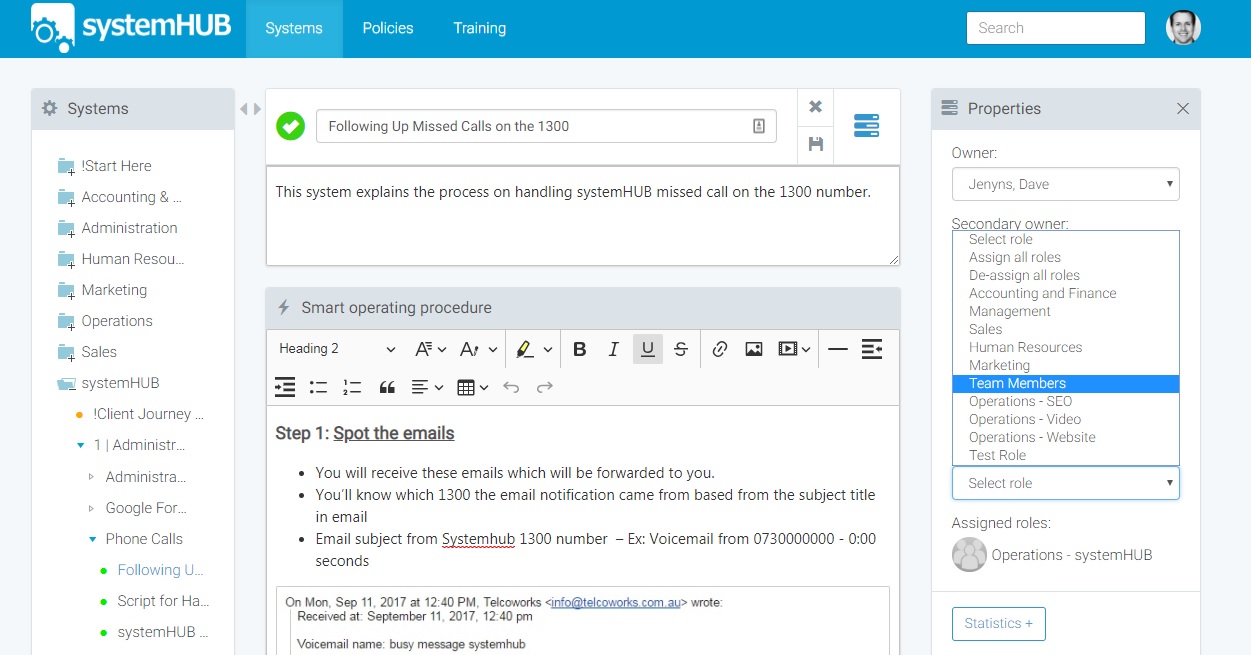The width and height of the screenshot is (1251, 655).
Task: Click the document icon inside title field
Action: click(x=758, y=126)
